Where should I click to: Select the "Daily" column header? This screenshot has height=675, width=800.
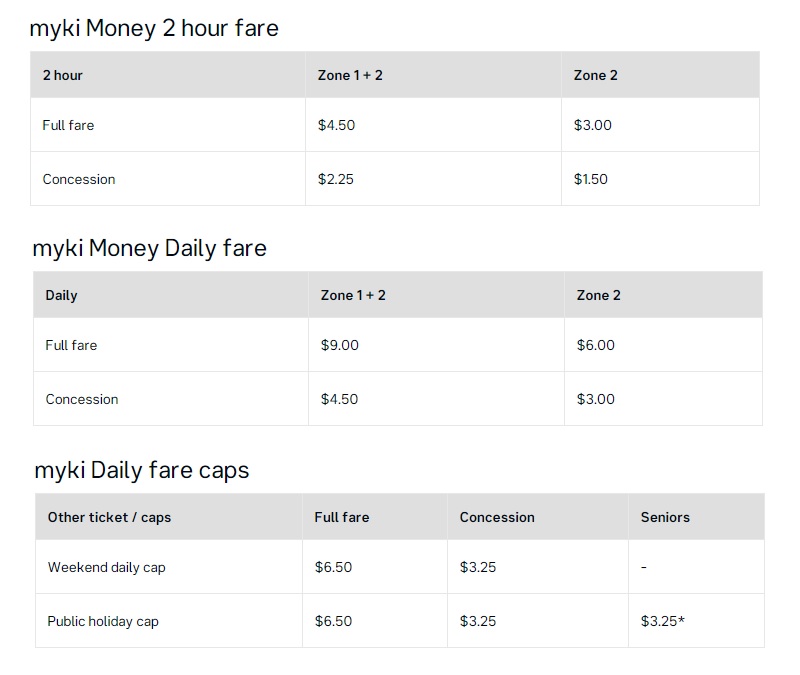[x=61, y=295]
